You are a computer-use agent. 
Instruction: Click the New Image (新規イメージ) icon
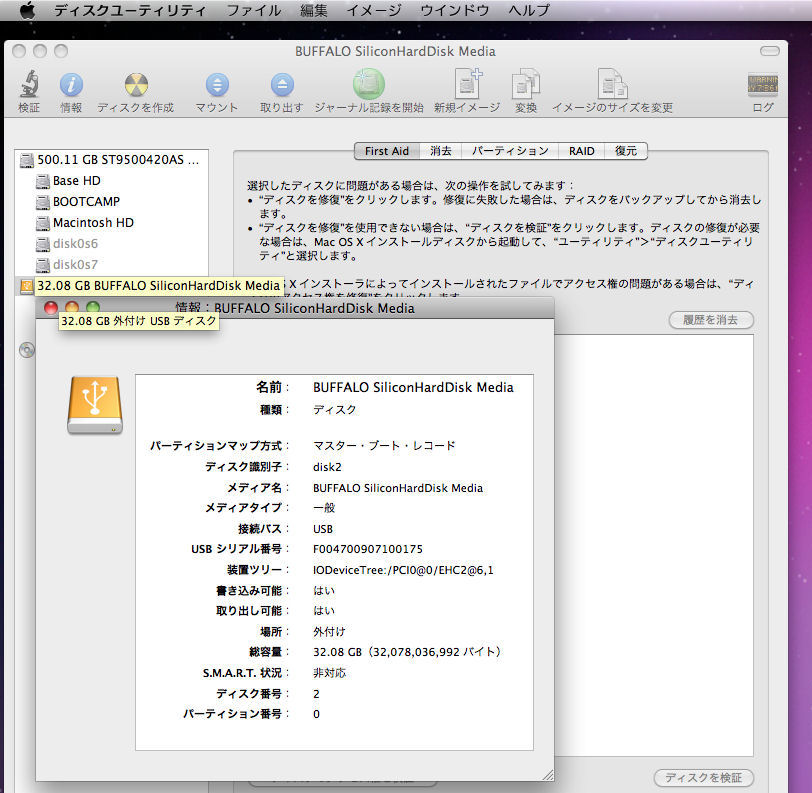467,83
